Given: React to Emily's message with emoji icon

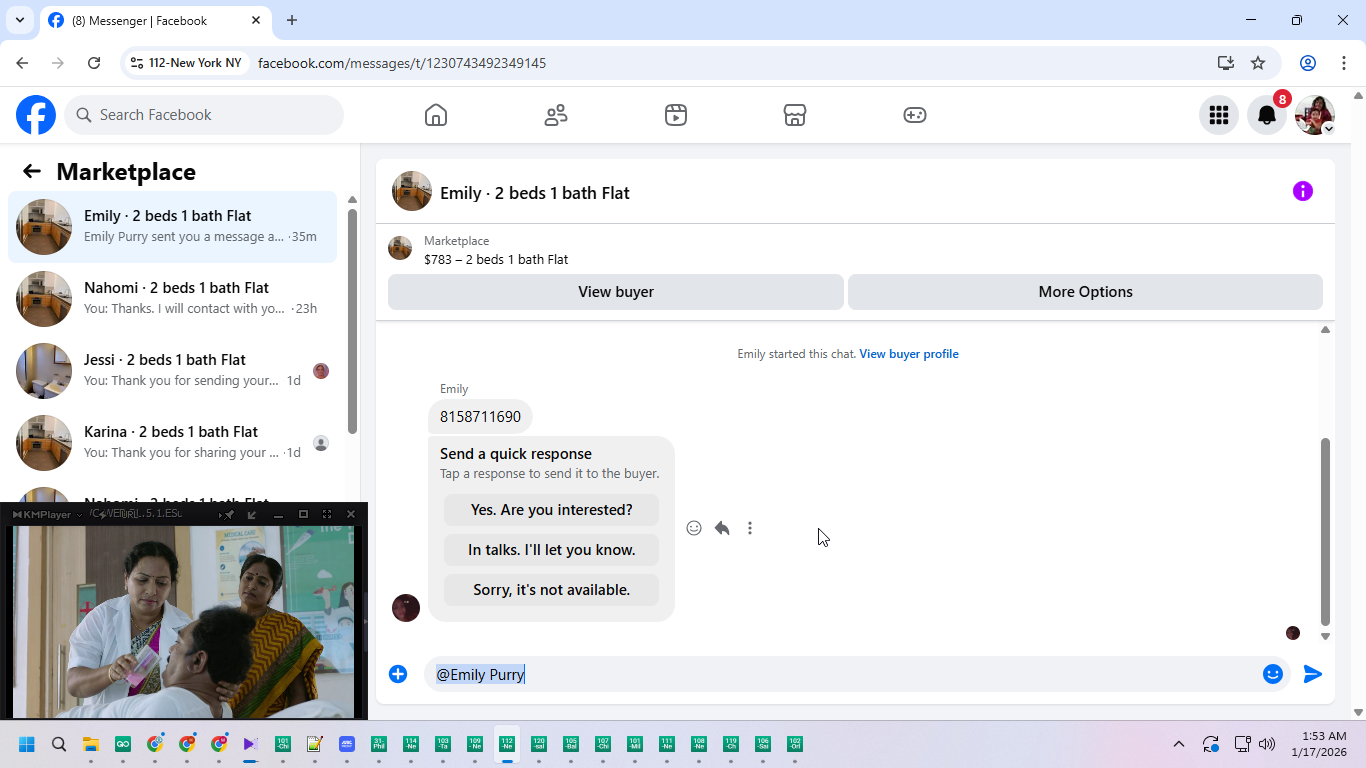Looking at the screenshot, I should [694, 528].
